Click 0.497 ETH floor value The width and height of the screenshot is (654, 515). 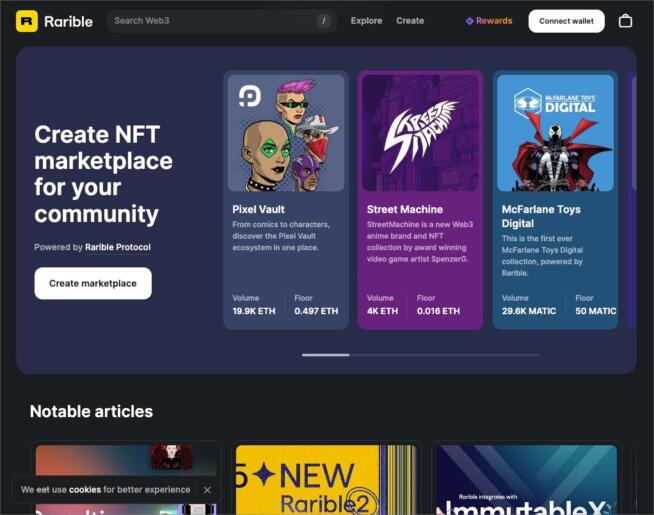pos(316,311)
